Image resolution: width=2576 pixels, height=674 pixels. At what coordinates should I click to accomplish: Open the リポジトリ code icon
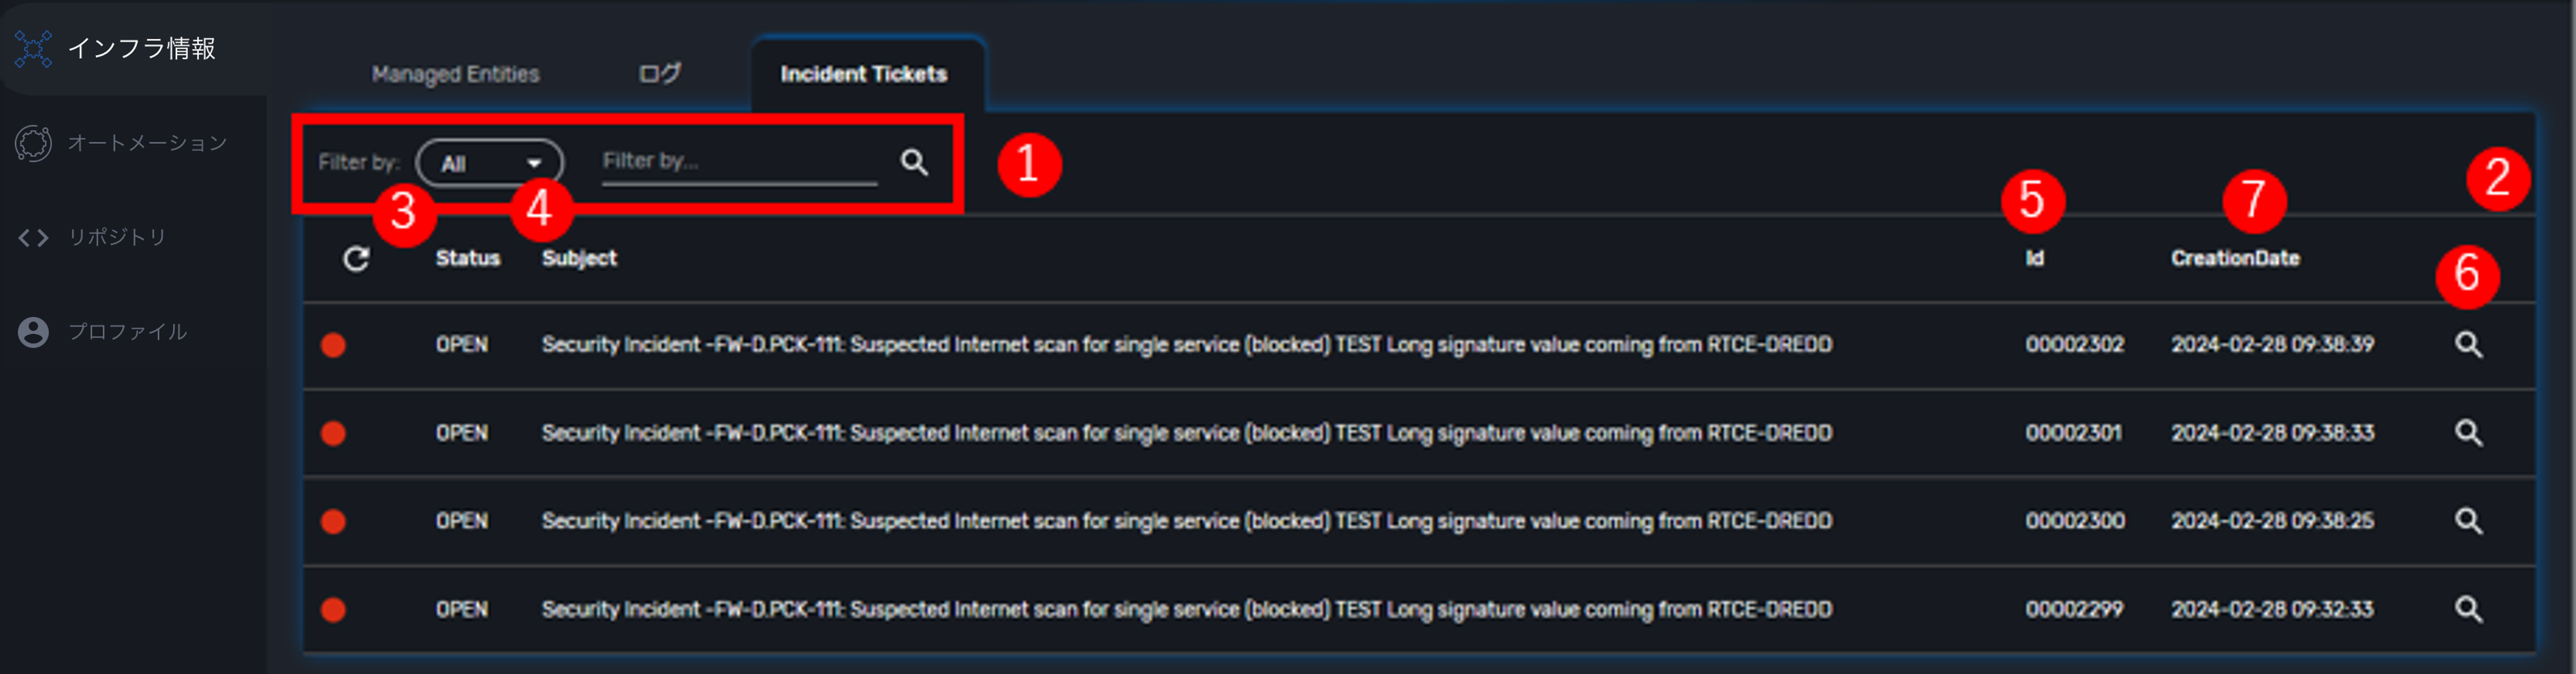(x=32, y=237)
